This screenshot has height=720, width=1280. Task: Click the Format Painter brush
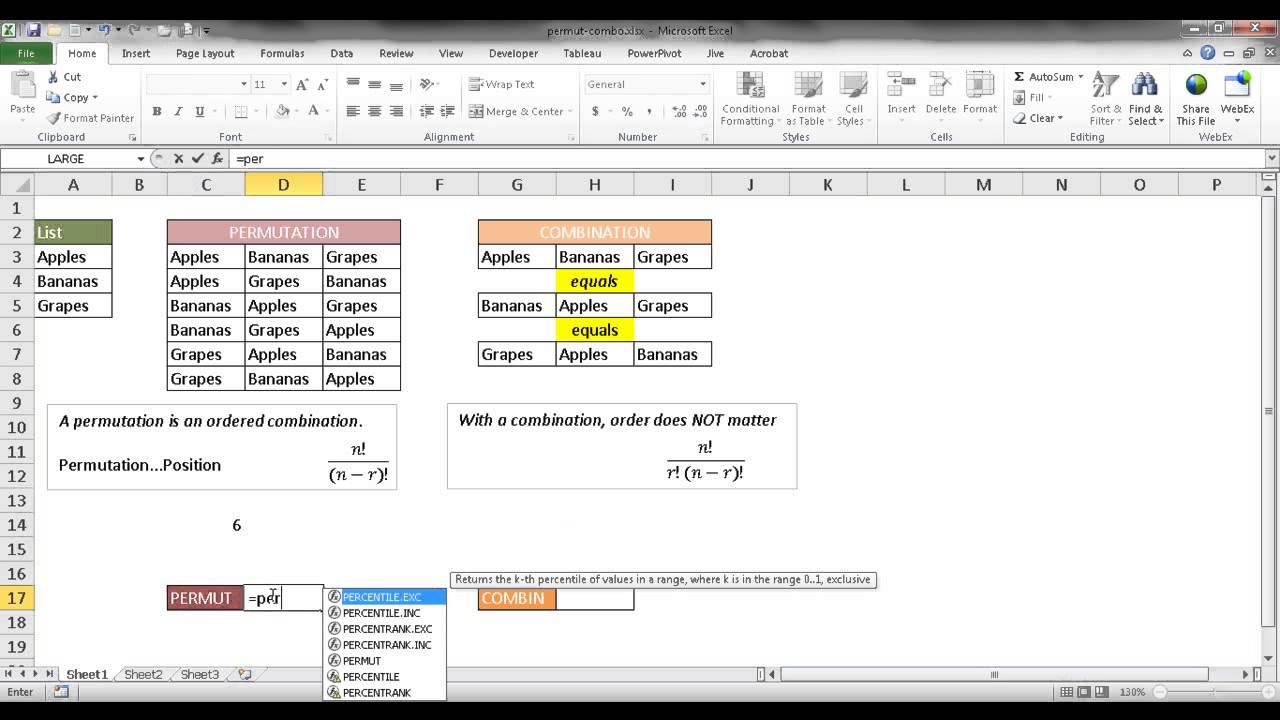point(53,118)
